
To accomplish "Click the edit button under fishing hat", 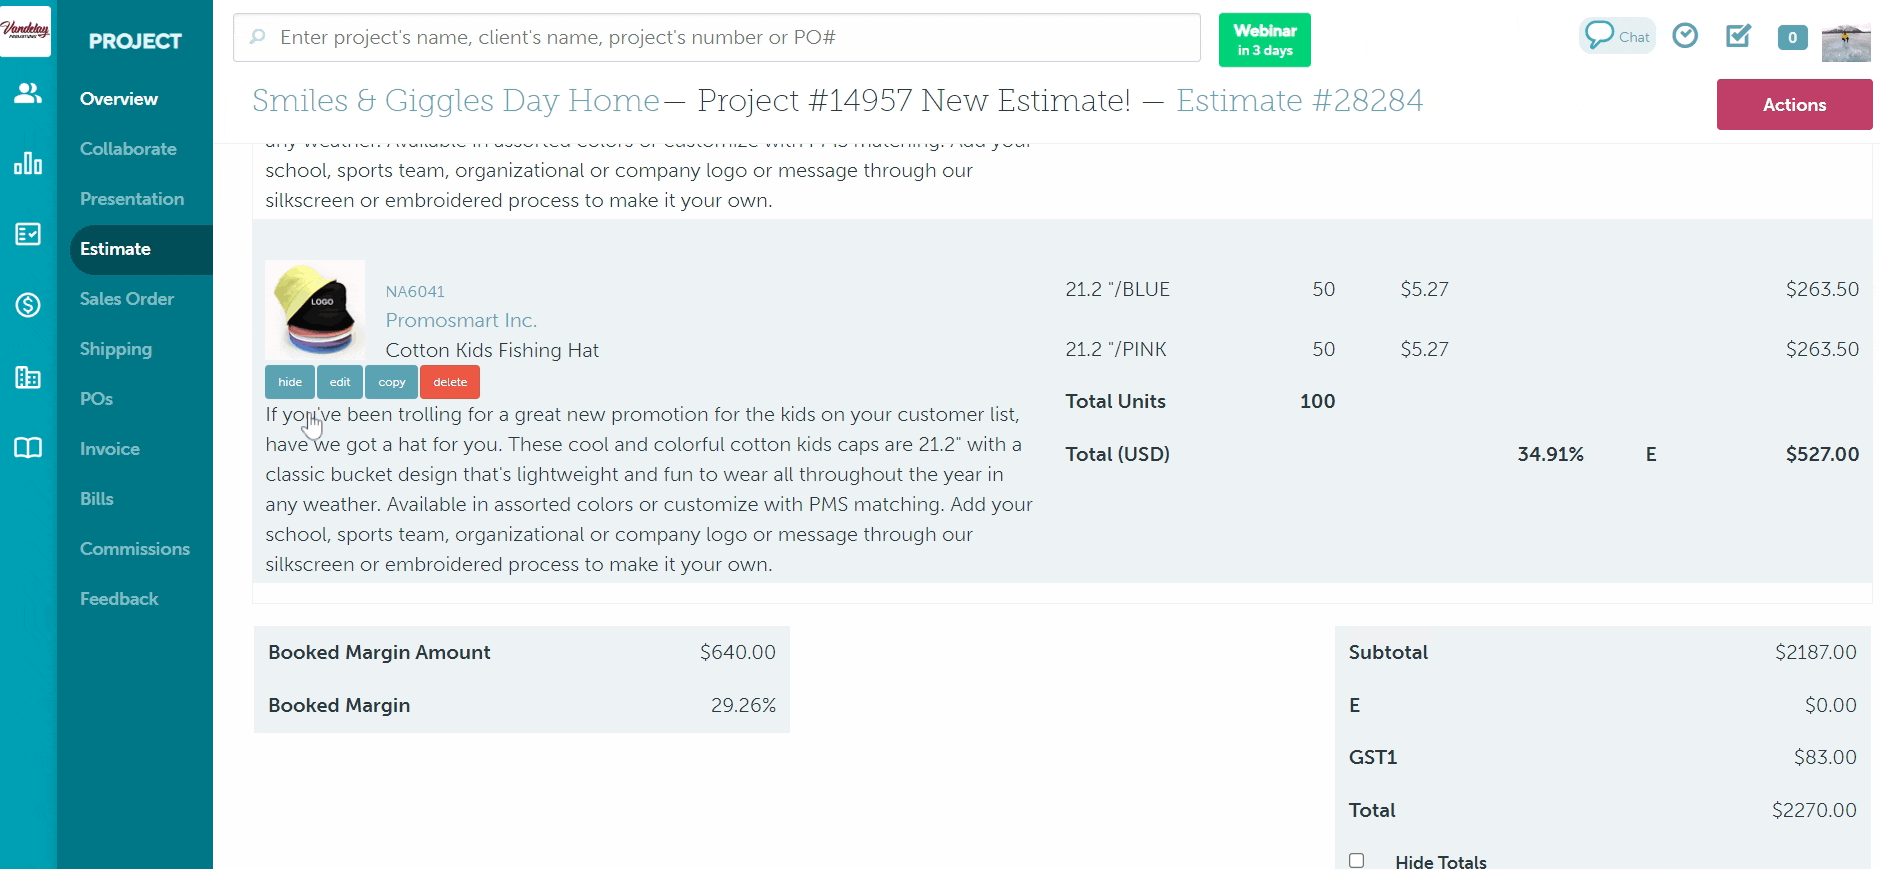I will (x=340, y=382).
